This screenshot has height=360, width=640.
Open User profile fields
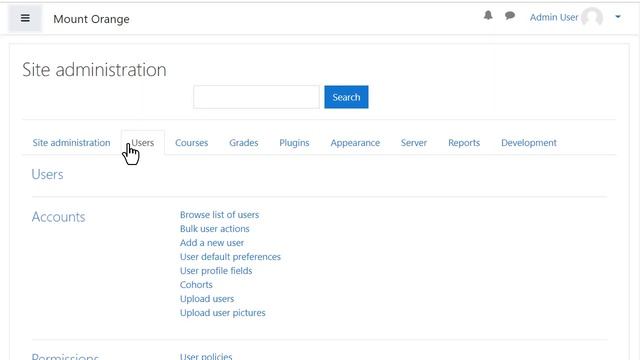(x=216, y=271)
